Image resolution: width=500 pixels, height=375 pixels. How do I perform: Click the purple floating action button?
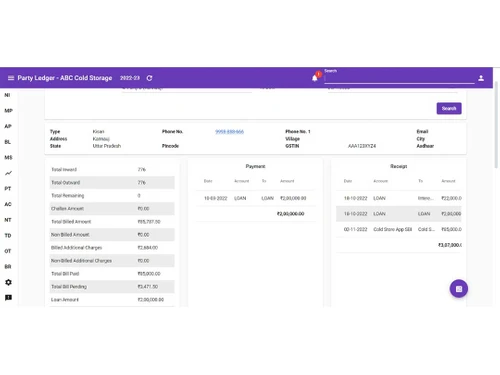459,289
